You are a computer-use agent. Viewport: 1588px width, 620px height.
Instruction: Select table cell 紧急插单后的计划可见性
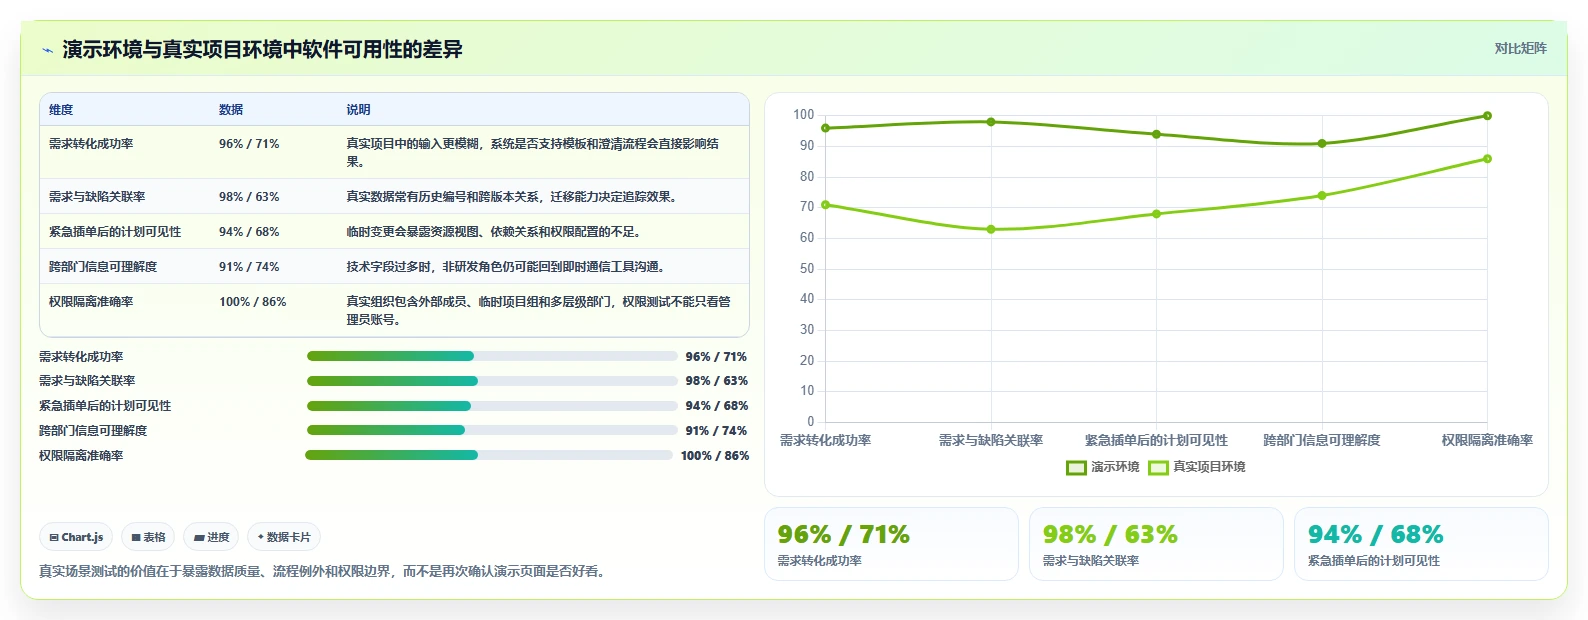tap(115, 232)
